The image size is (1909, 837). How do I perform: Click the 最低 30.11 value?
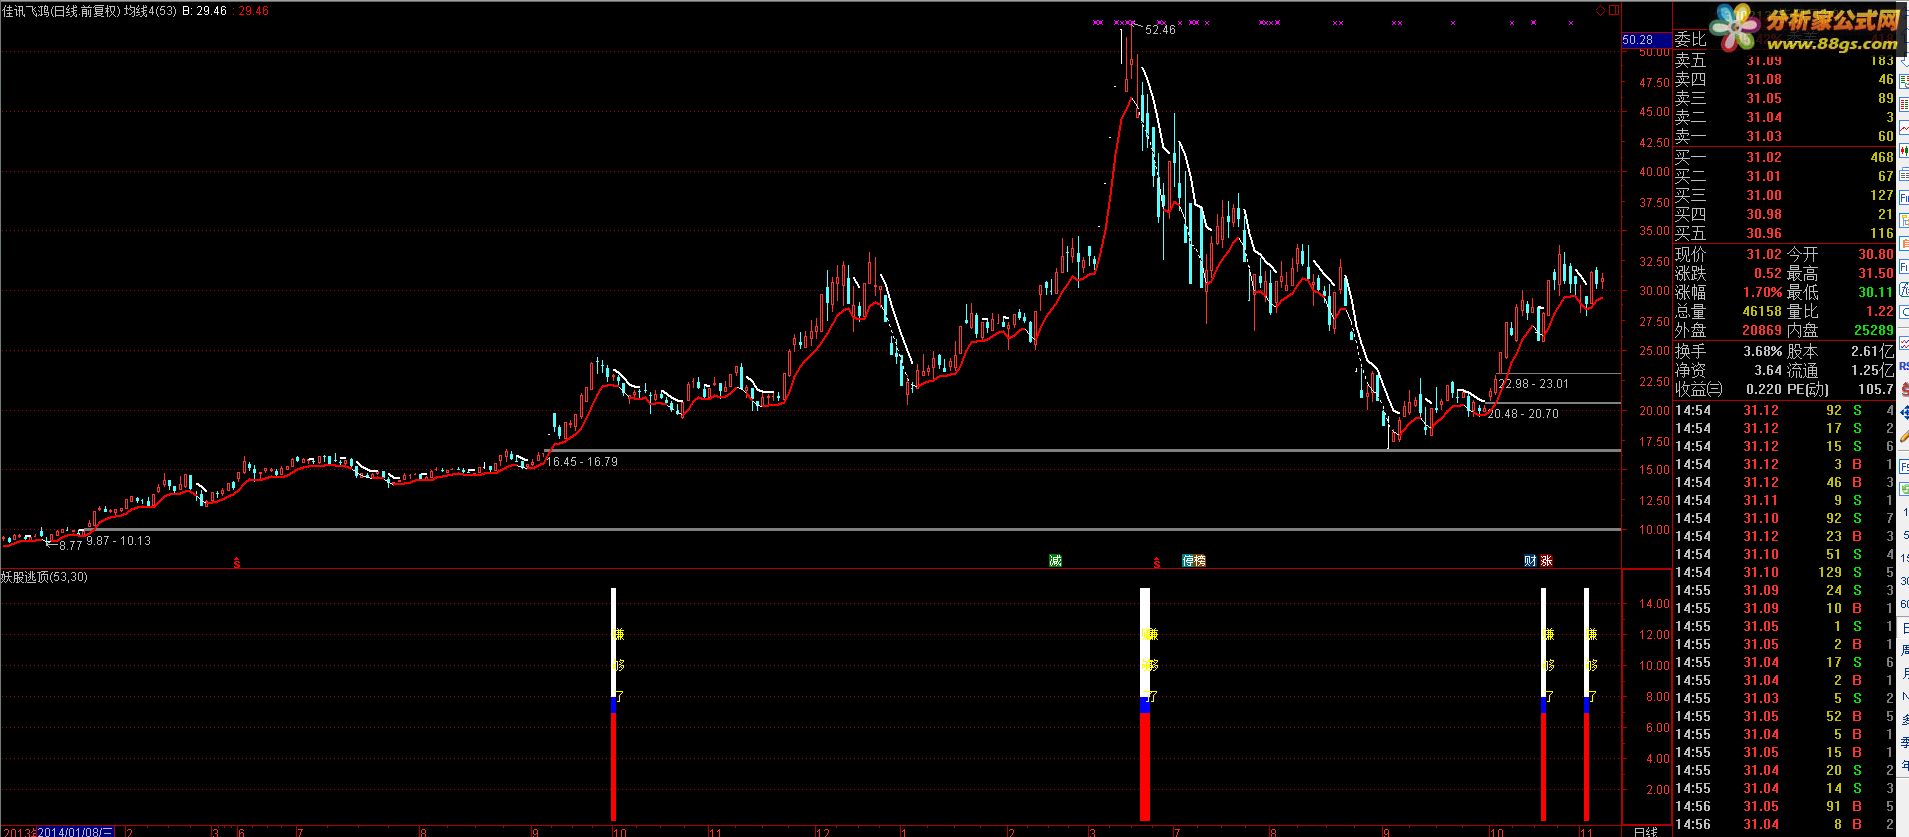tap(1876, 292)
